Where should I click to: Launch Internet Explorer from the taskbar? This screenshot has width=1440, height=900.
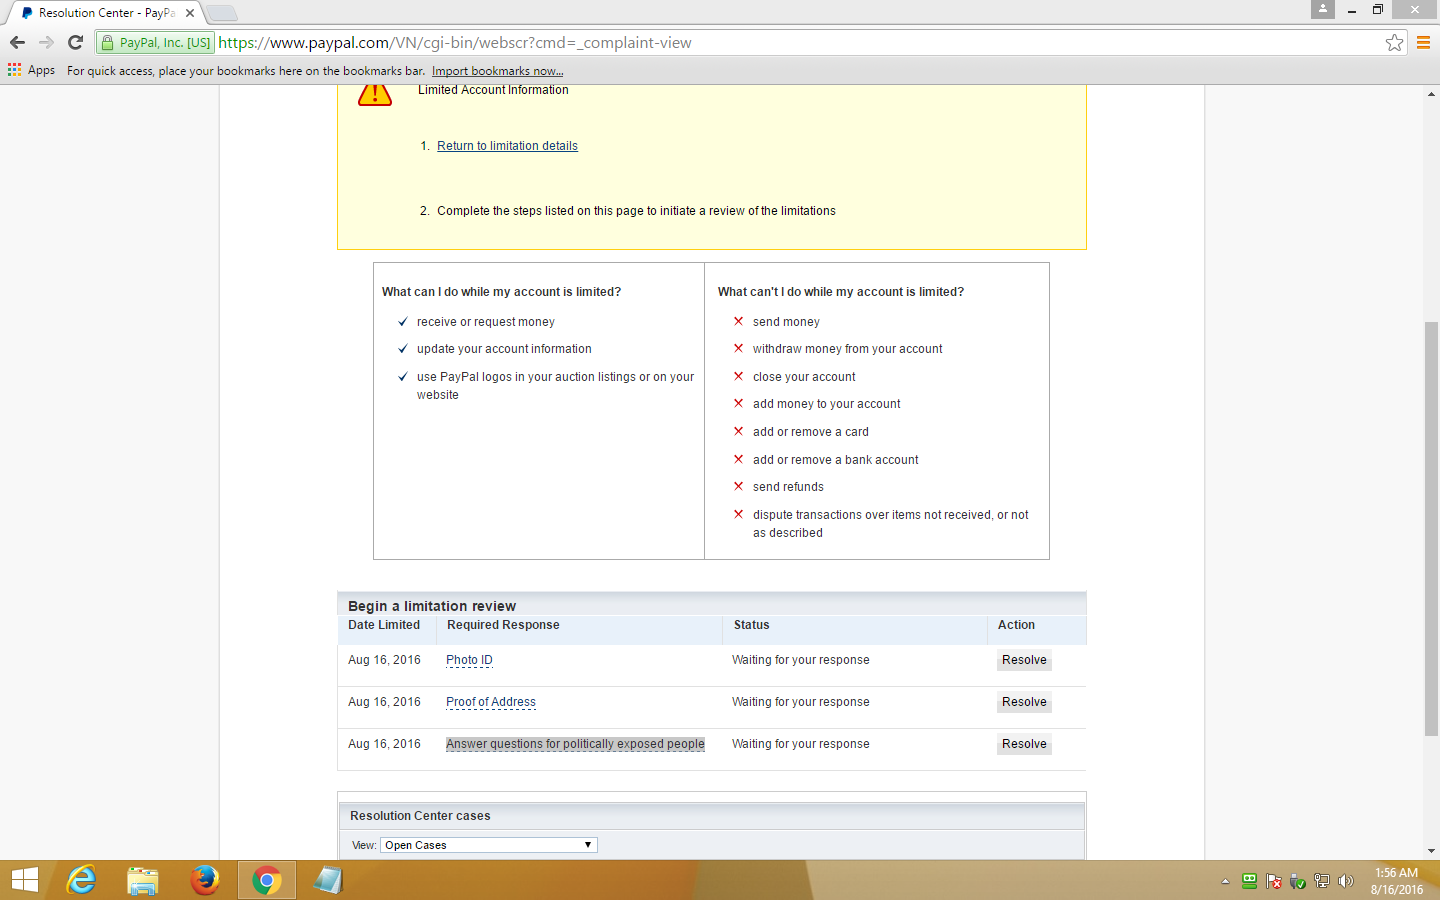click(81, 880)
